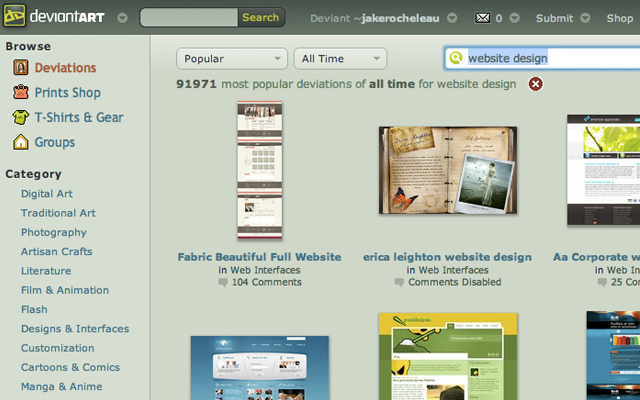640x400 pixels.
Task: Open the Web Interfaces category link under Fabric Beautiful
Action: pos(265,270)
